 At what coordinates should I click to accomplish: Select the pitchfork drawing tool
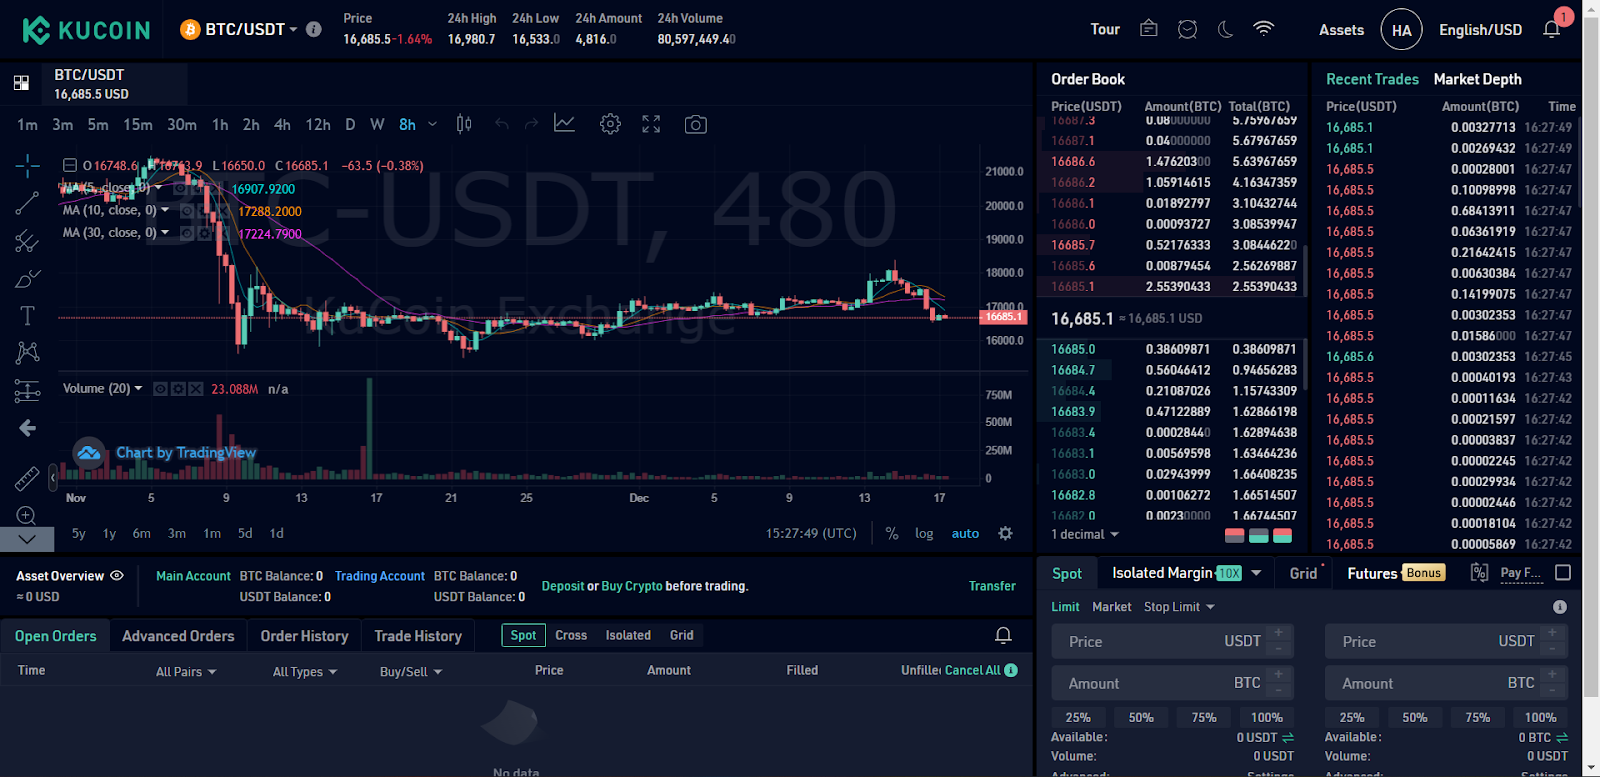(27, 241)
